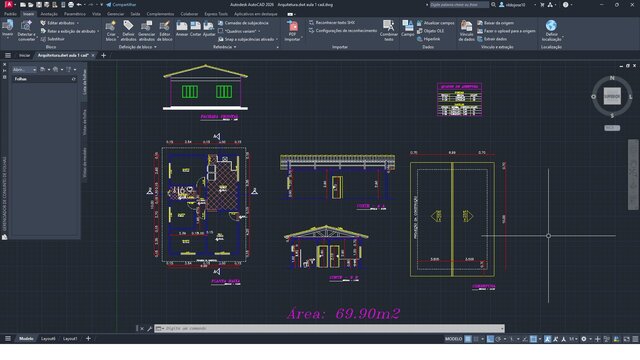Click the Objeto OLE tool
640x360 pixels.
coord(430,31)
